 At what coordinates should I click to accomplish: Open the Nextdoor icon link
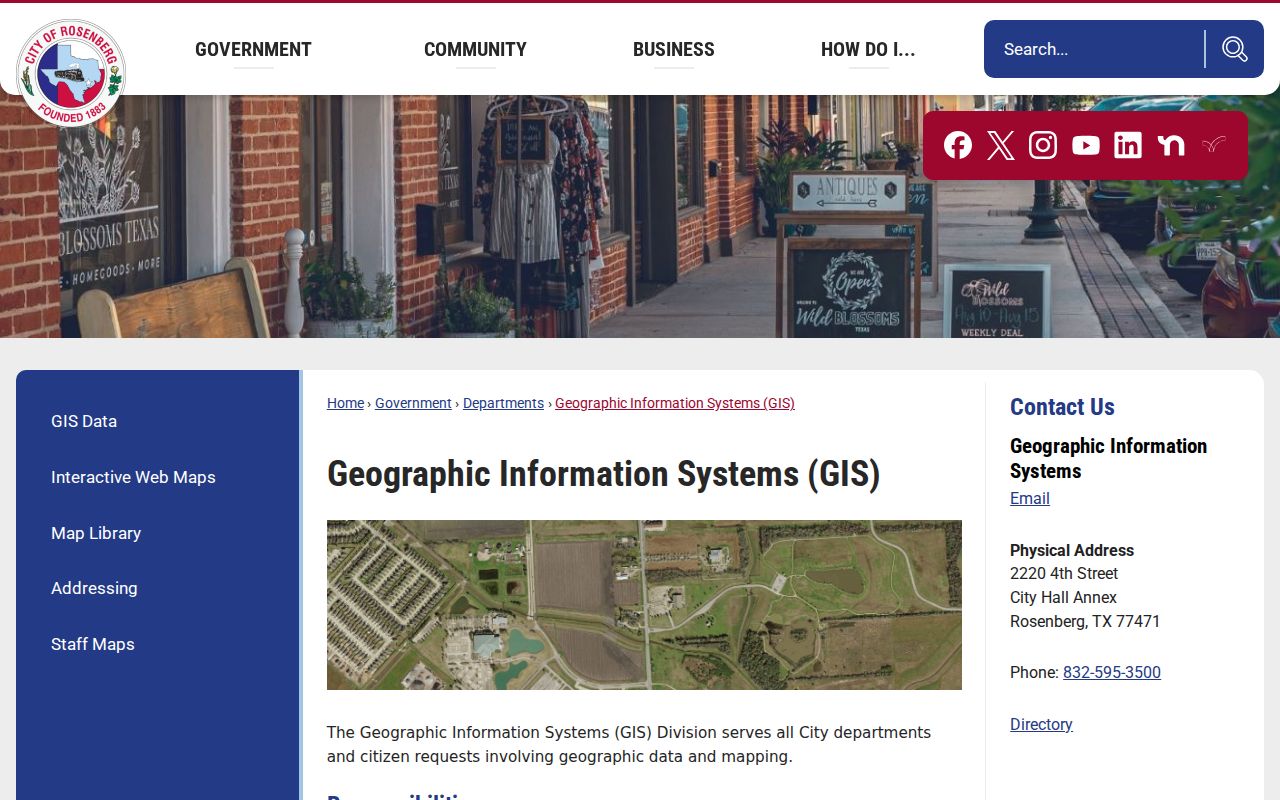(x=1171, y=145)
